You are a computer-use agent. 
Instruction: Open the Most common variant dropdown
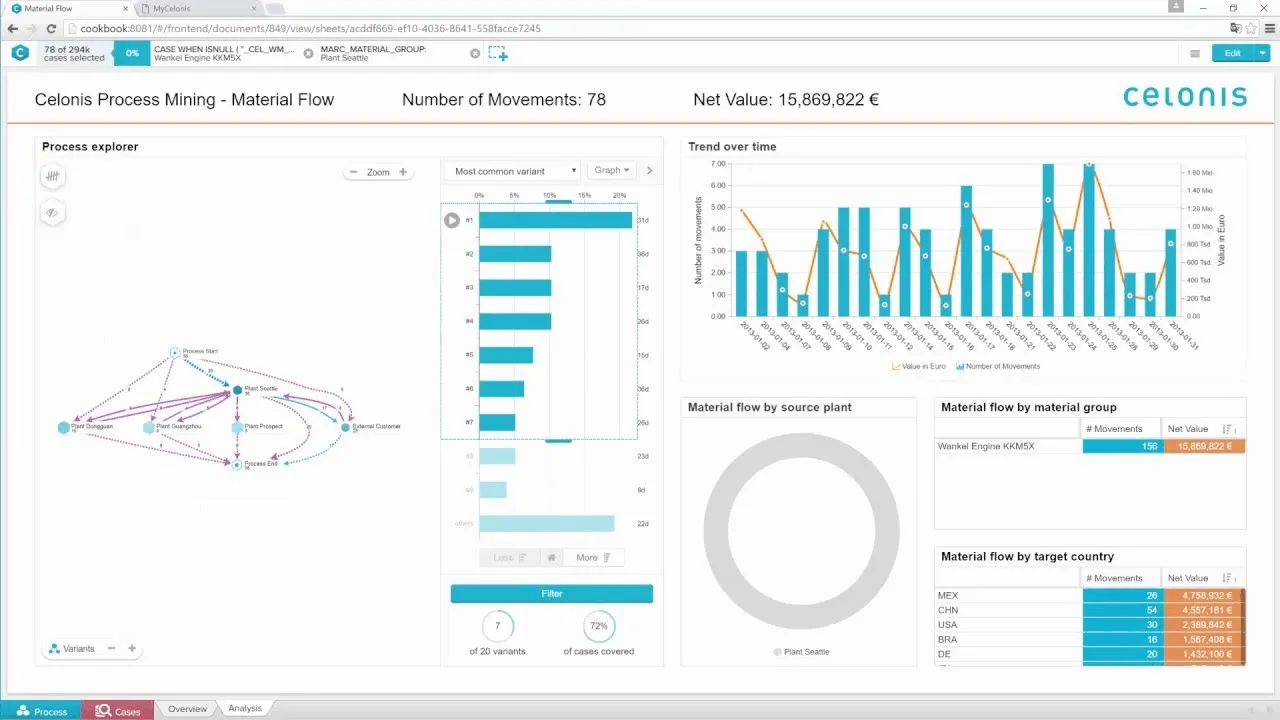[512, 171]
